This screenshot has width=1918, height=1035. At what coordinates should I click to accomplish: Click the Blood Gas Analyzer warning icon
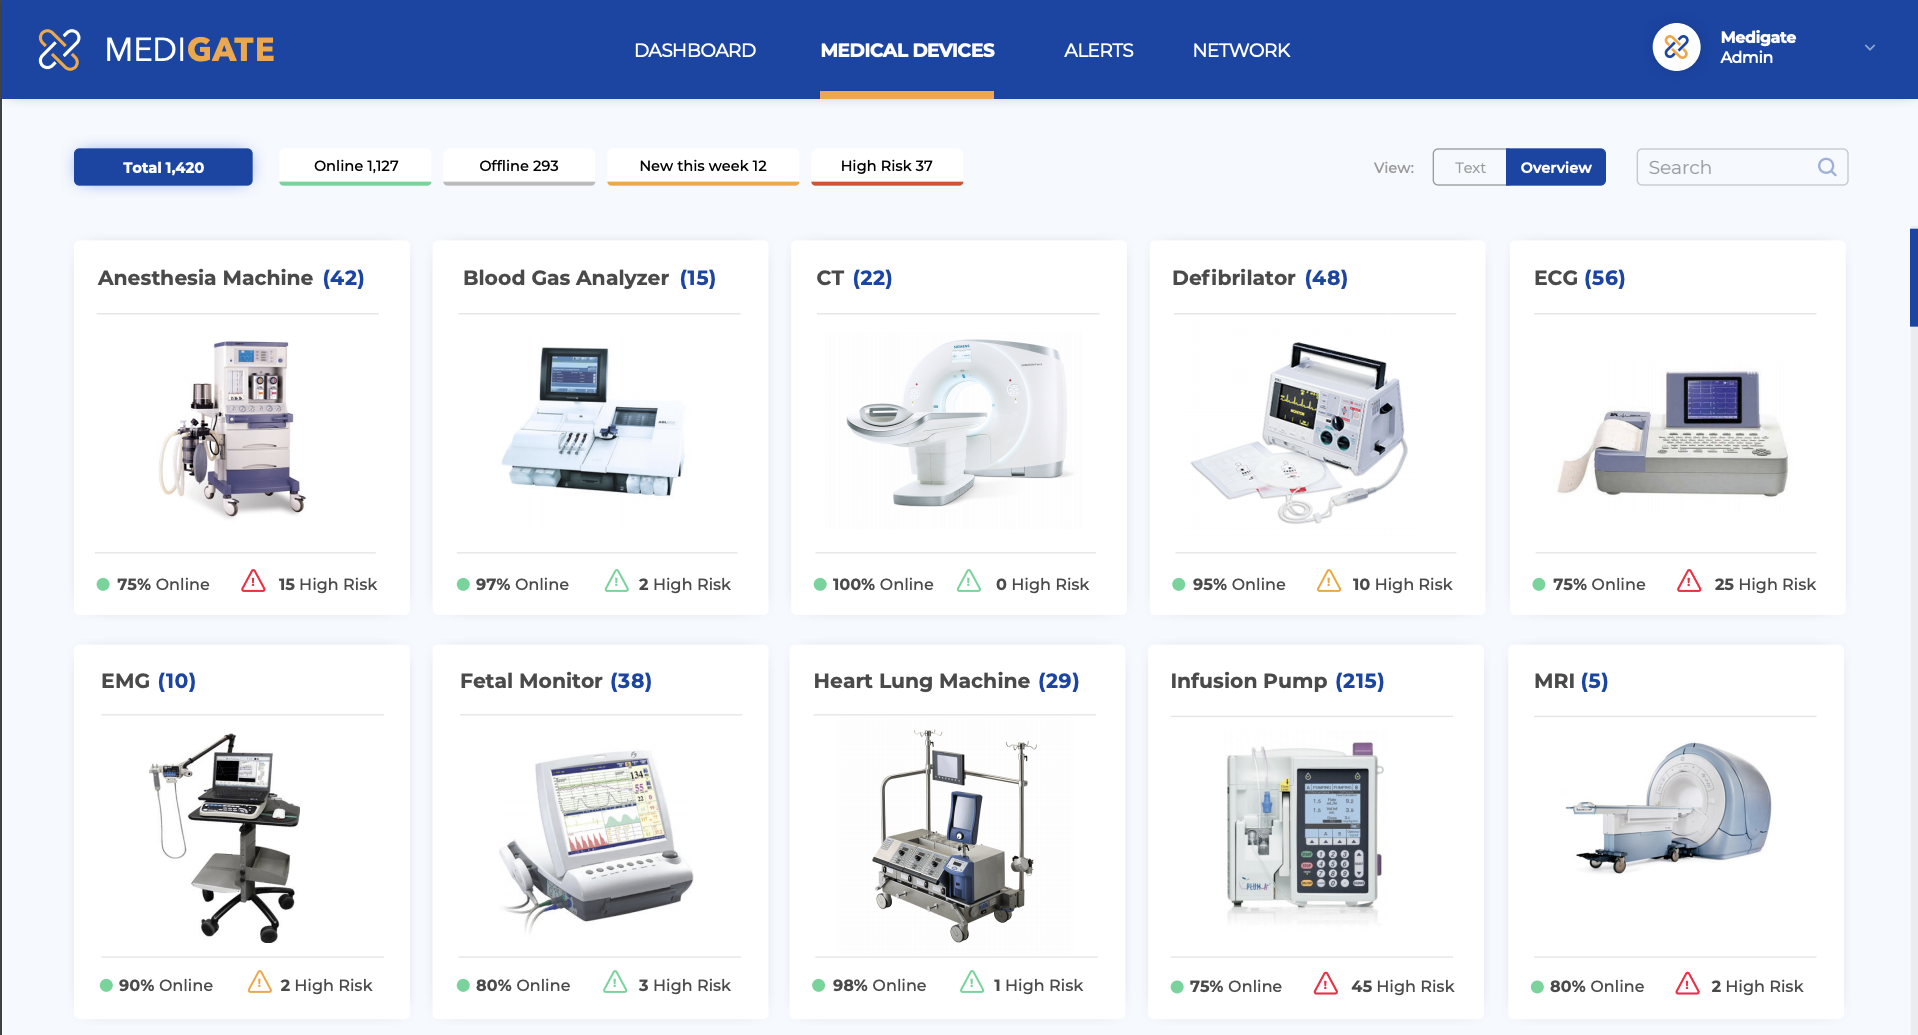(x=617, y=581)
